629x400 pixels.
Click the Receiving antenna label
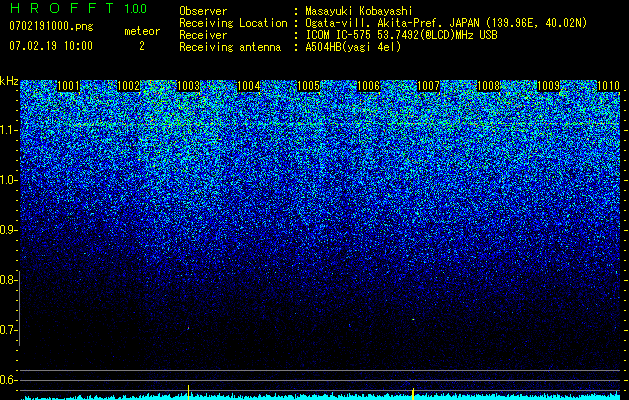tap(230, 47)
